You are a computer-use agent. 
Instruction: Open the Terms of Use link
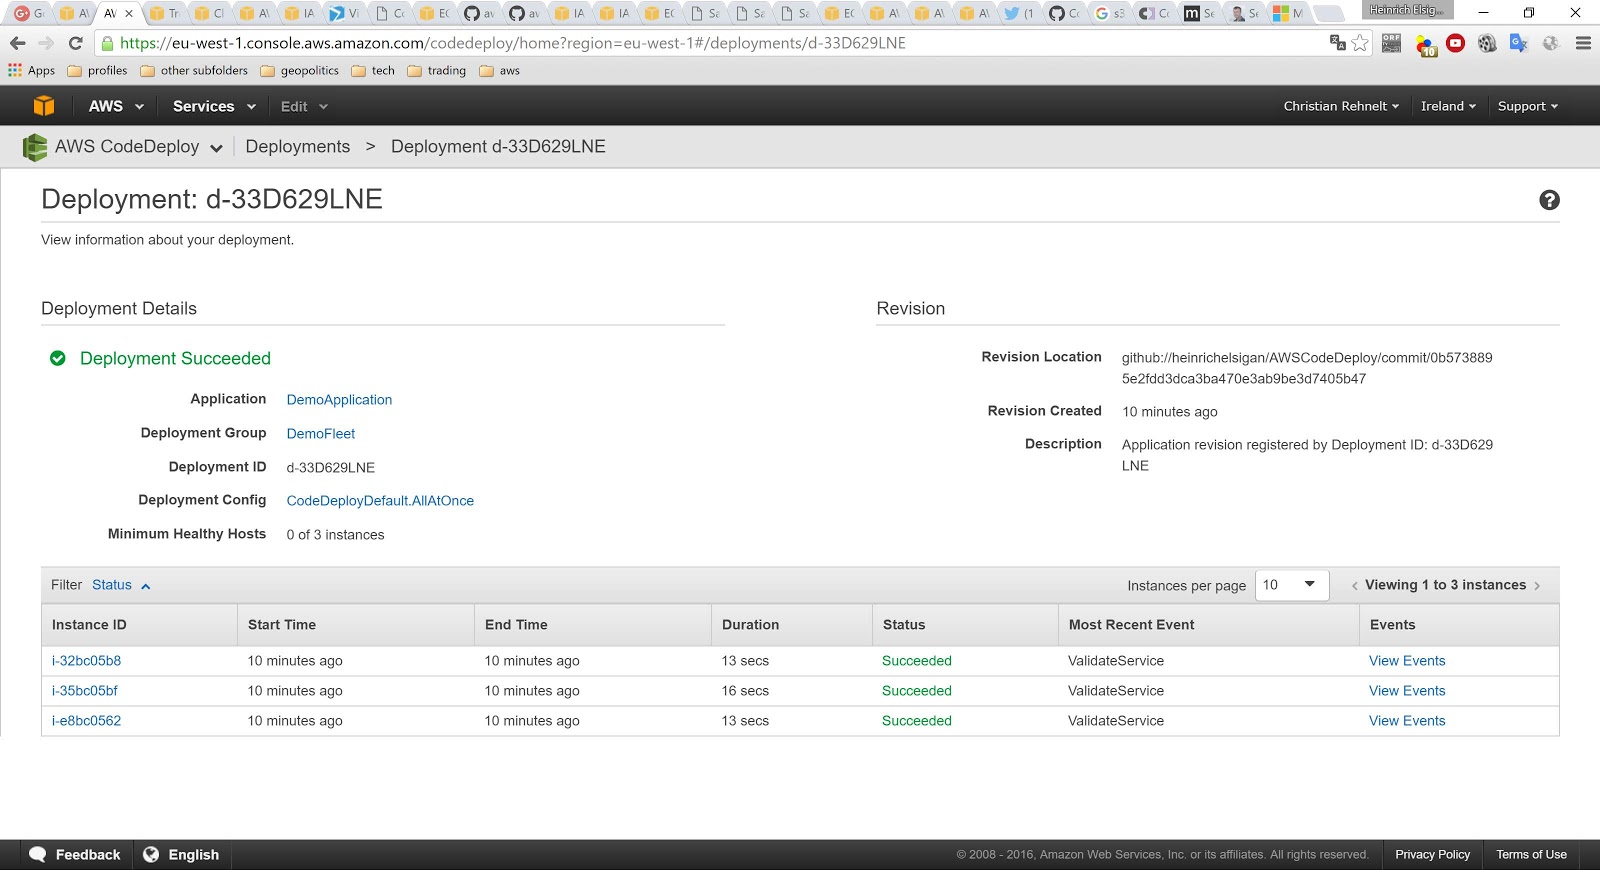point(1531,855)
